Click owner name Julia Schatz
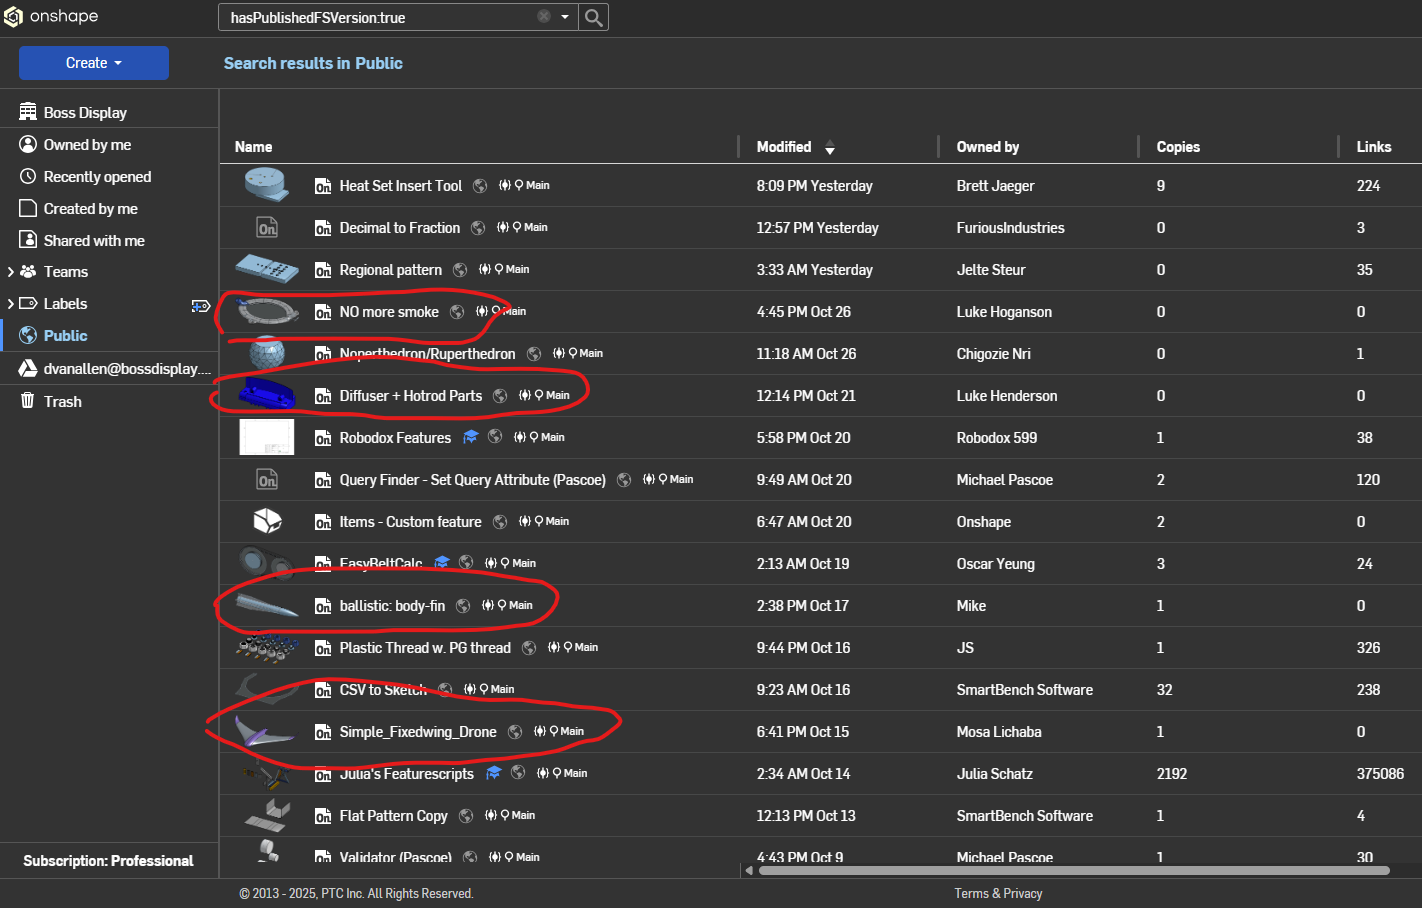This screenshot has width=1422, height=908. [x=995, y=774]
